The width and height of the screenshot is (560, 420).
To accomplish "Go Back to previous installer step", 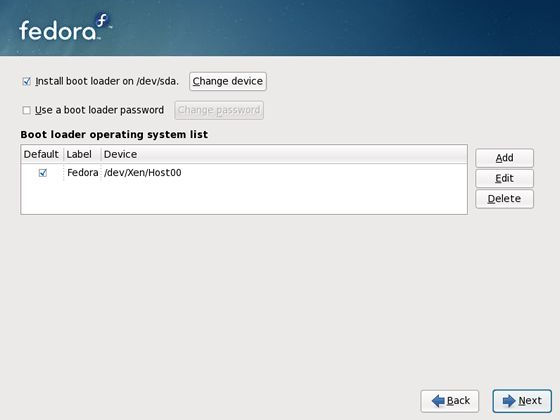I will pos(450,401).
